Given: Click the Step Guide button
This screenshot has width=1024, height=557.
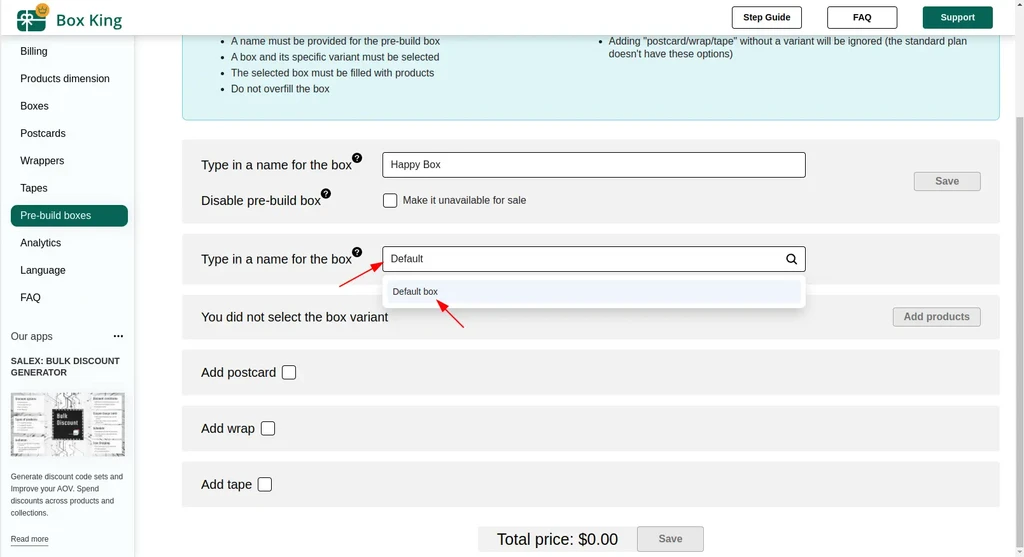Looking at the screenshot, I should (x=767, y=18).
